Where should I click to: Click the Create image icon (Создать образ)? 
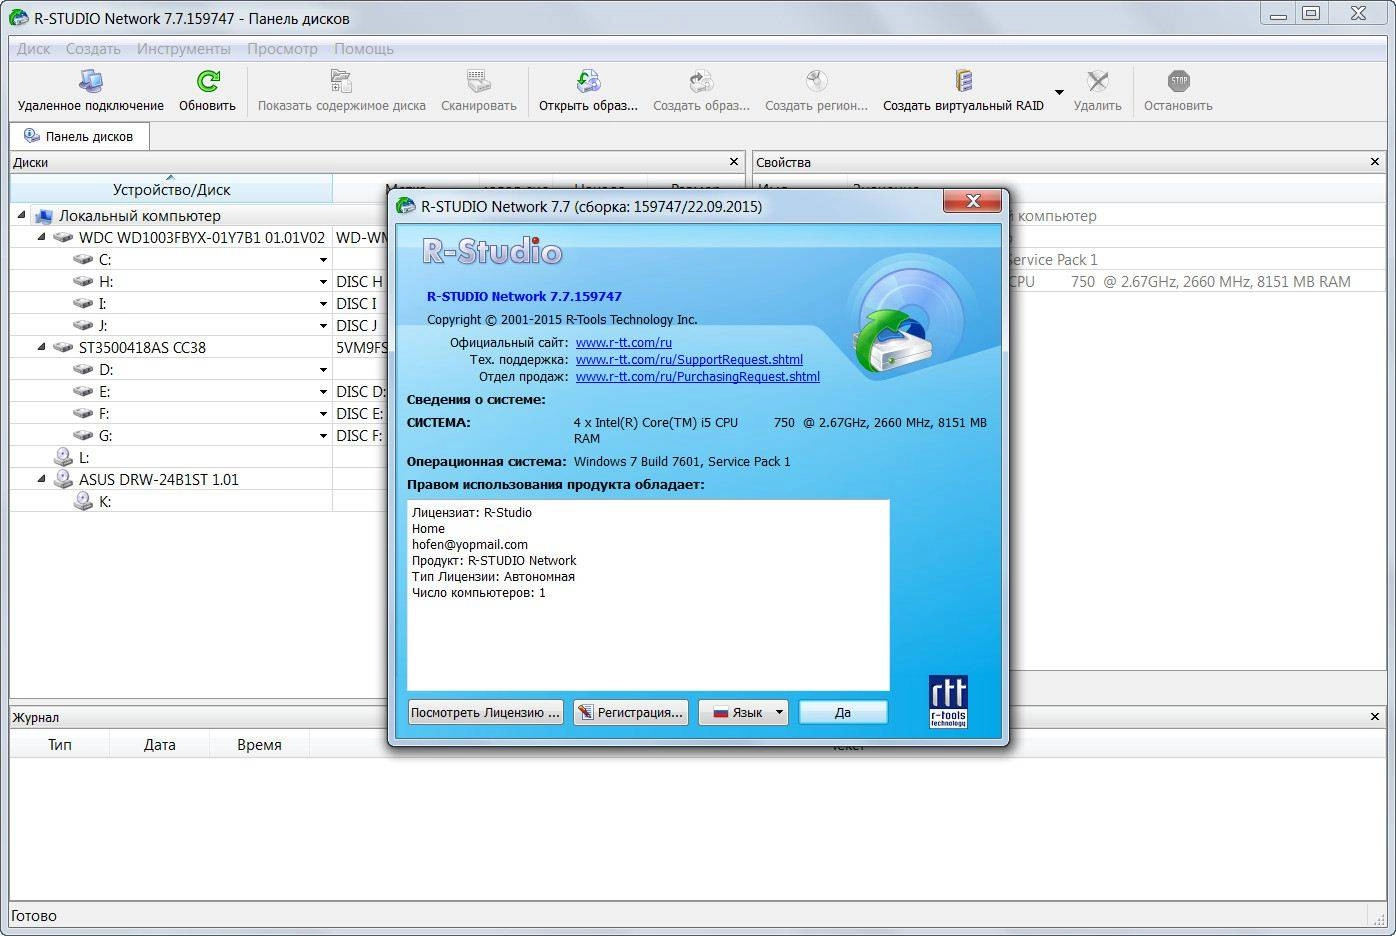click(x=701, y=81)
